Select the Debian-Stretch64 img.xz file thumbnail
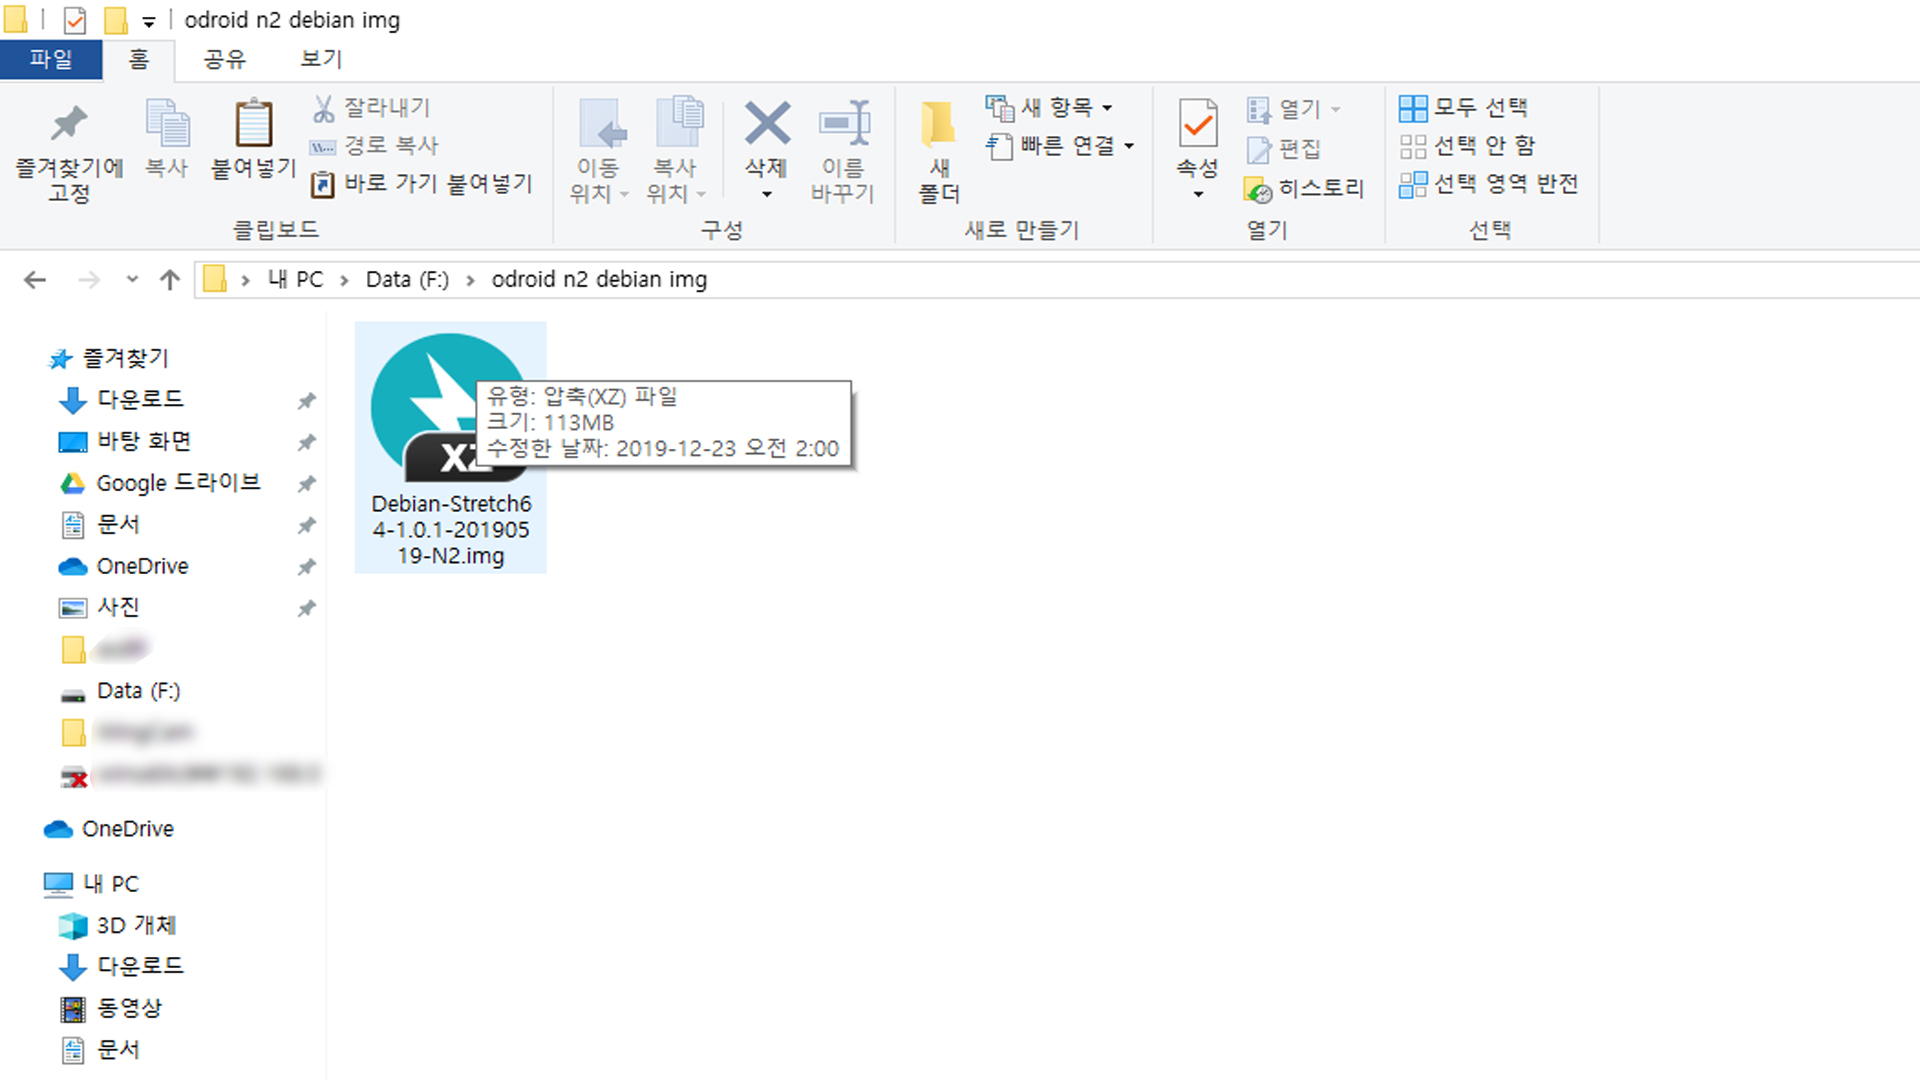 click(450, 420)
